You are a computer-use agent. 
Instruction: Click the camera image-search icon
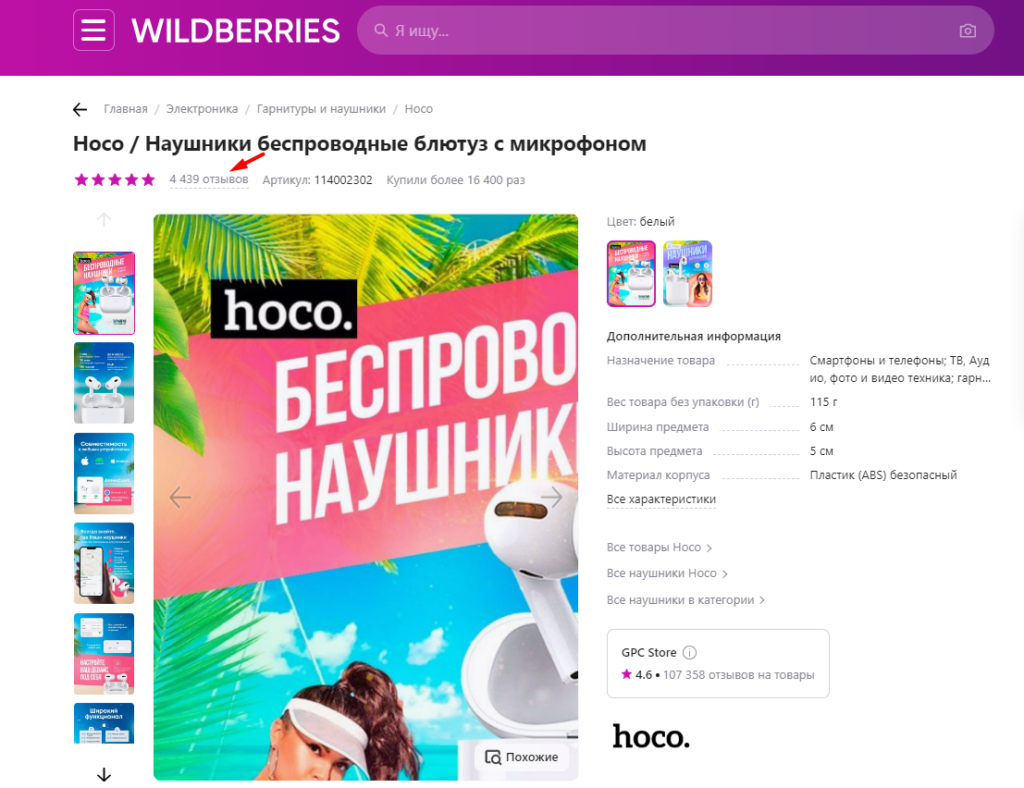(x=967, y=31)
